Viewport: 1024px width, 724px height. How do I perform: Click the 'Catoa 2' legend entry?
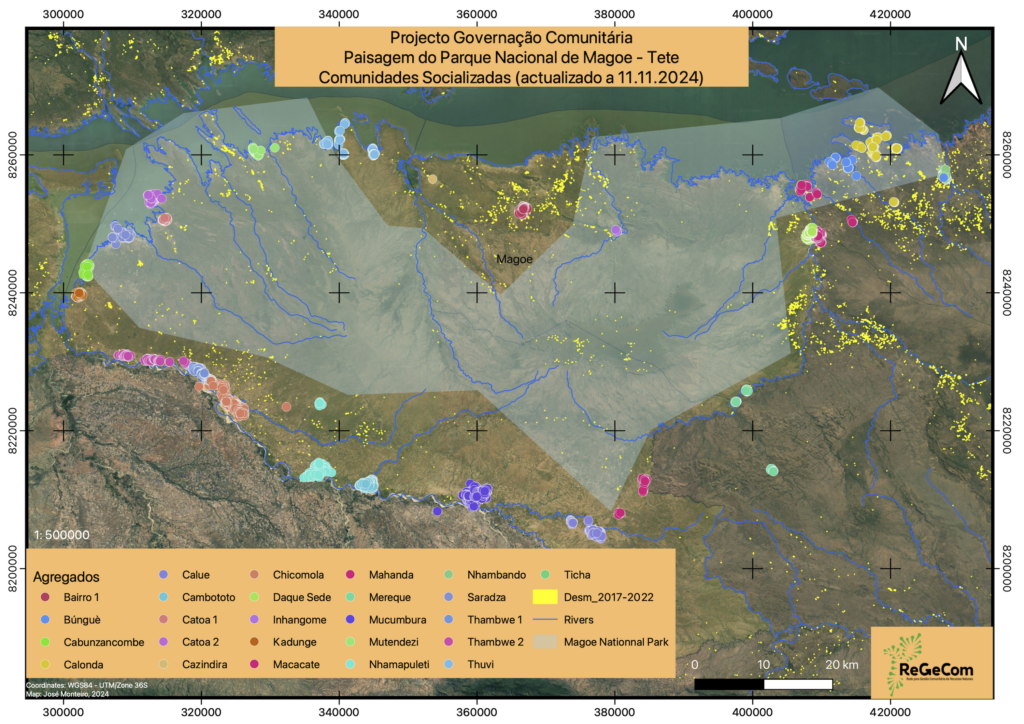click(189, 642)
